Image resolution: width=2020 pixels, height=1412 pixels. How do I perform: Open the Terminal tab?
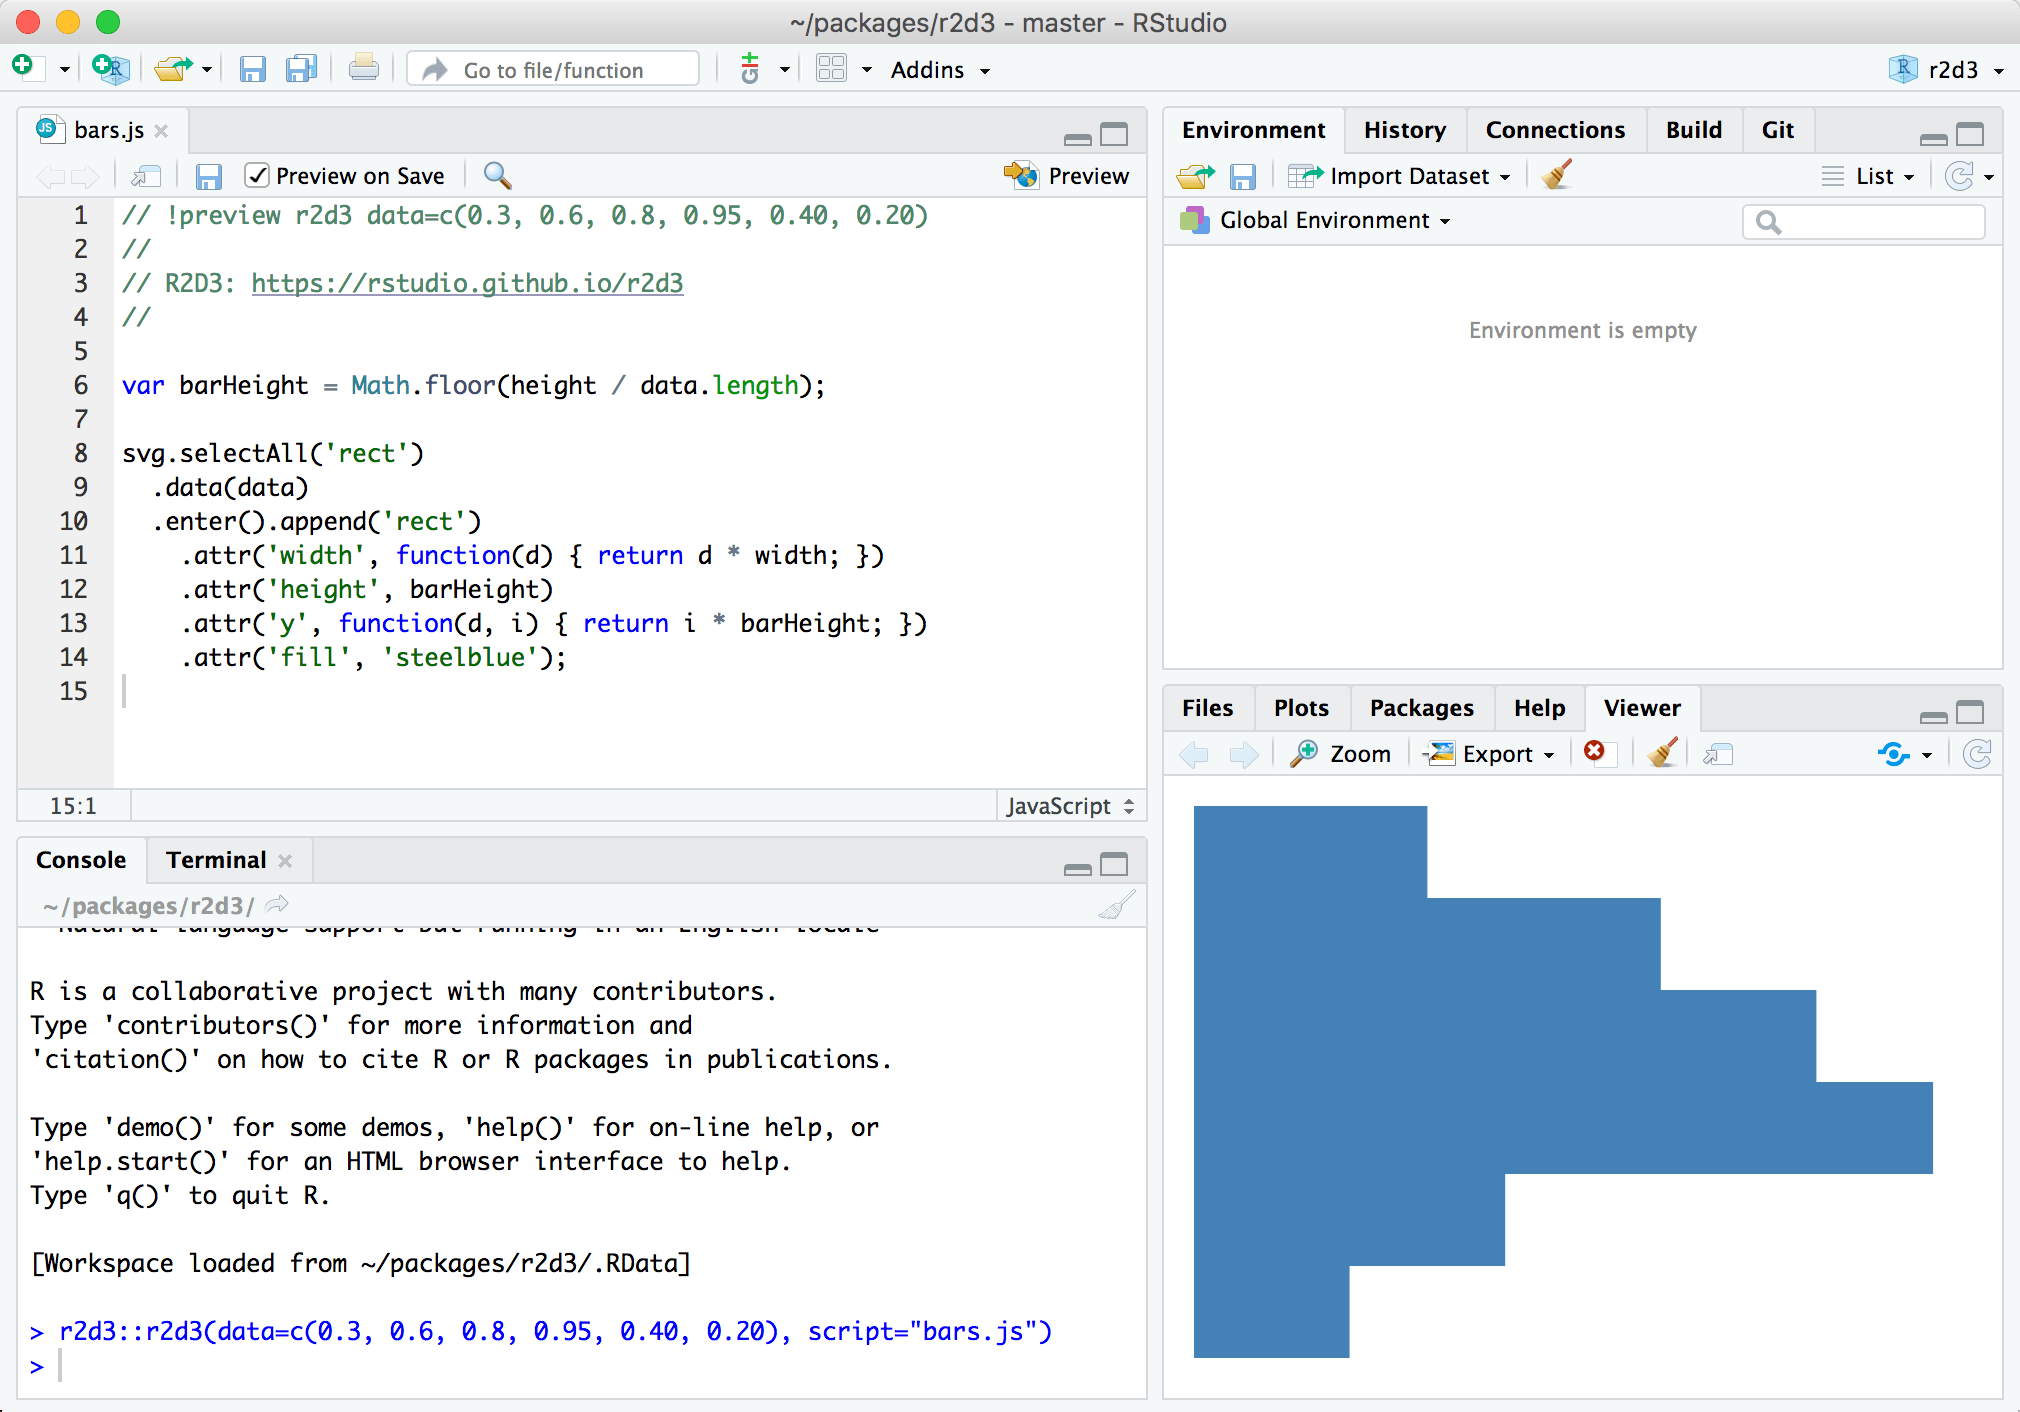[x=215, y=859]
